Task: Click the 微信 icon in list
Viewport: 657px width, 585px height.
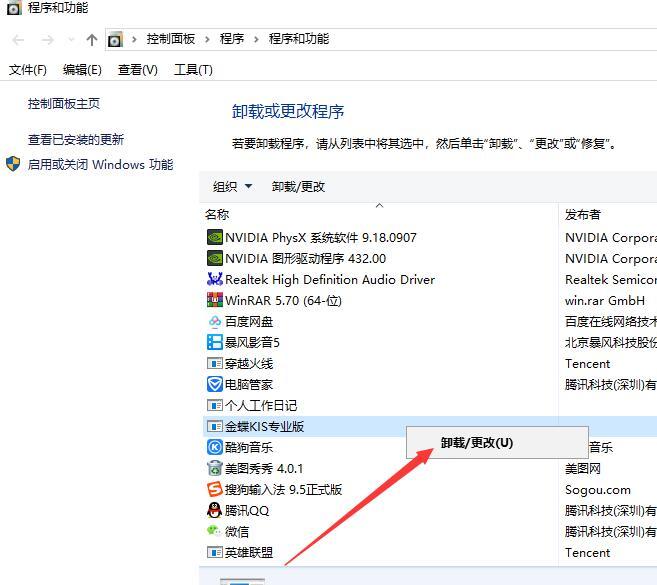Action: tap(214, 532)
